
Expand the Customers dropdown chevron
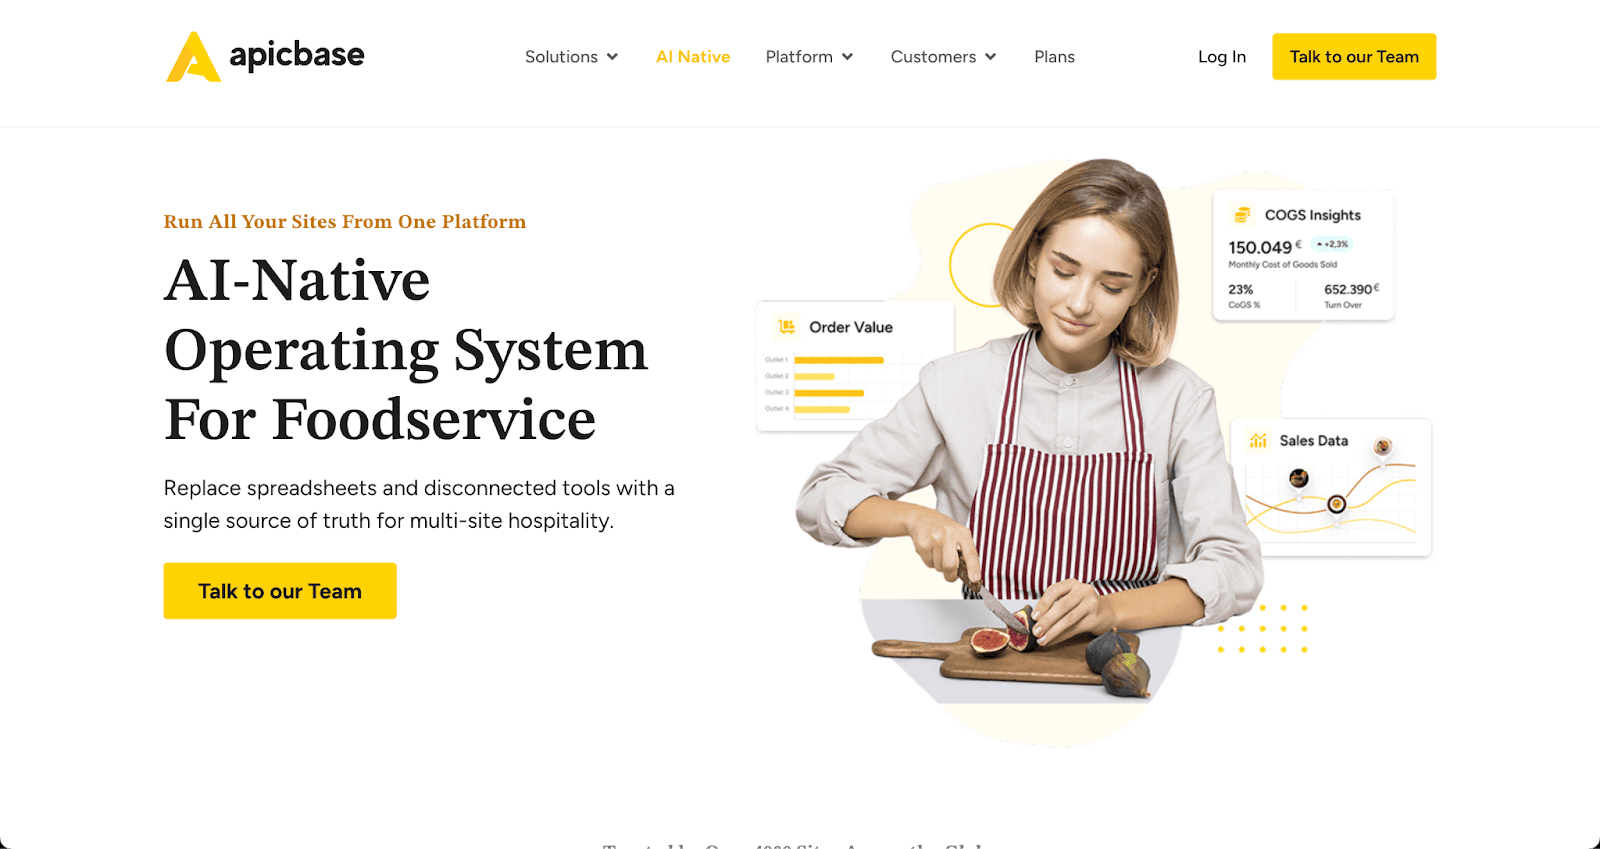coord(990,57)
